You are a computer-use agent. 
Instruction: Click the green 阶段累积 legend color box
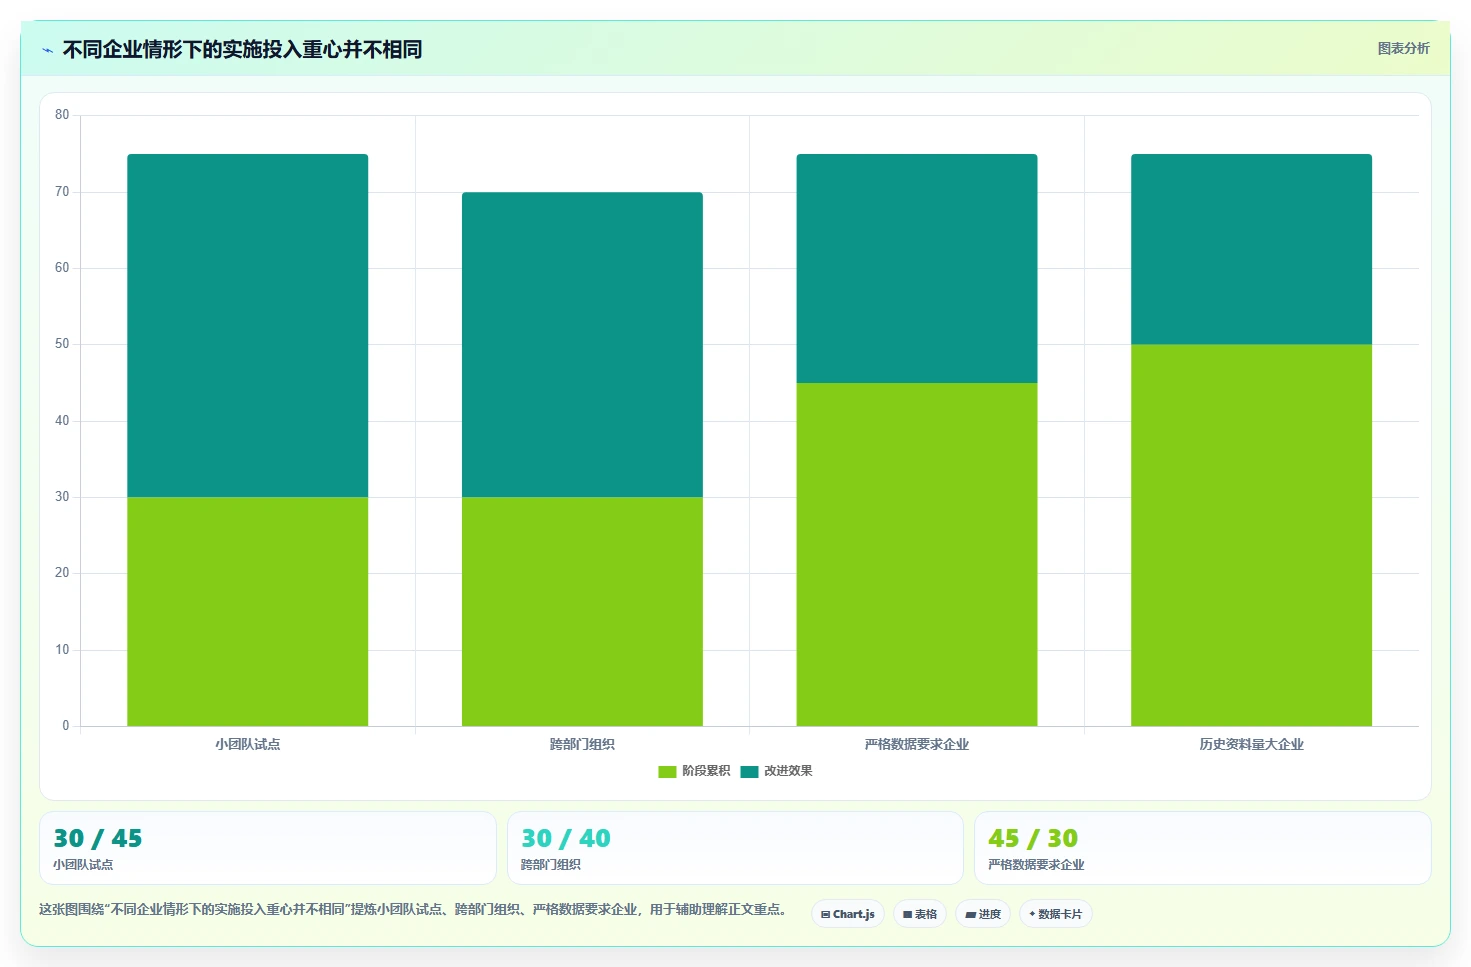coord(667,771)
